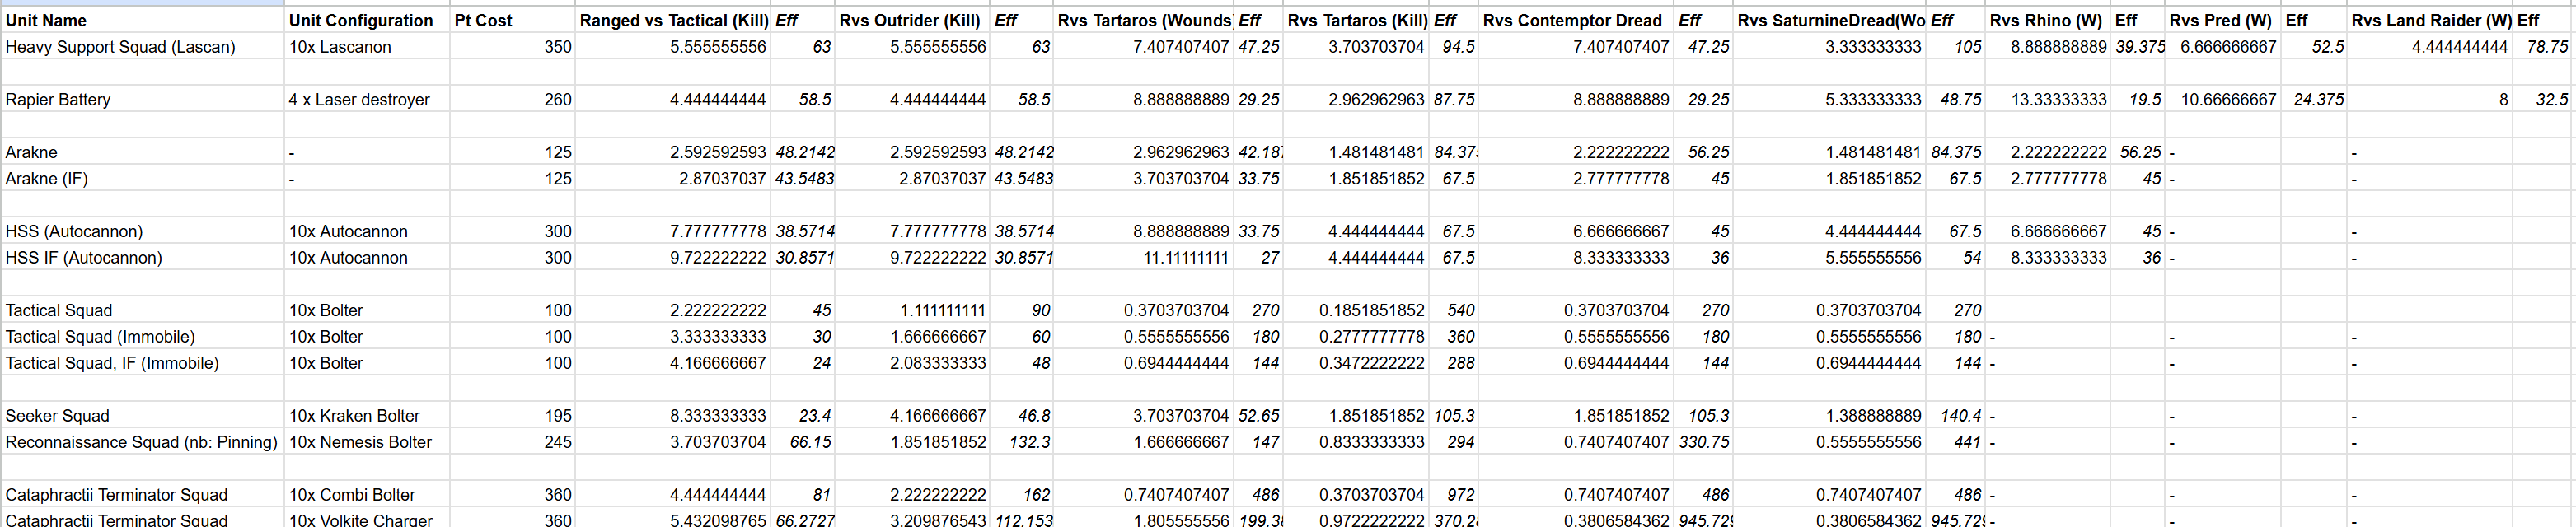Select the 'Rvs Outrider (Kill)' header
This screenshot has width=2576, height=527.
point(912,20)
